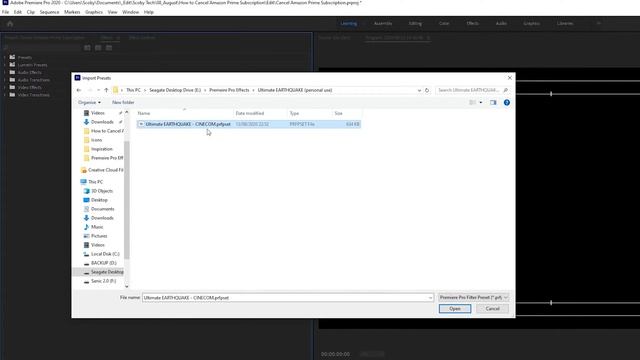
Task: Open the Window menu
Action: (x=130, y=12)
